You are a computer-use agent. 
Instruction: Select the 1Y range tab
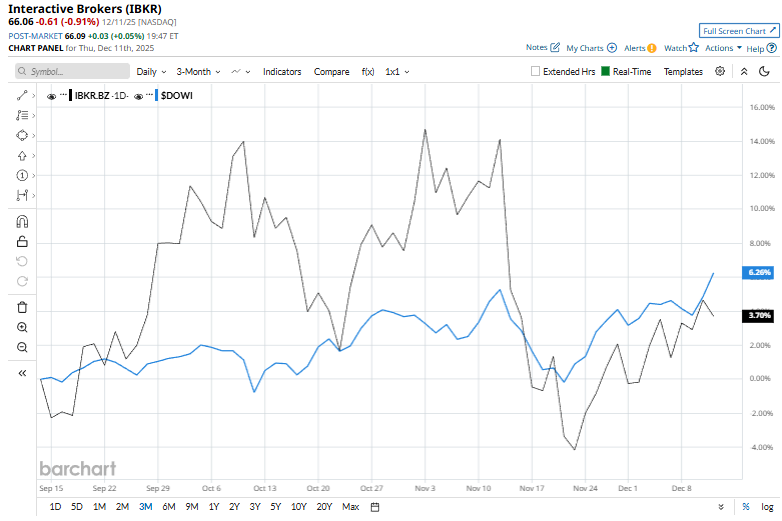[x=214, y=507]
